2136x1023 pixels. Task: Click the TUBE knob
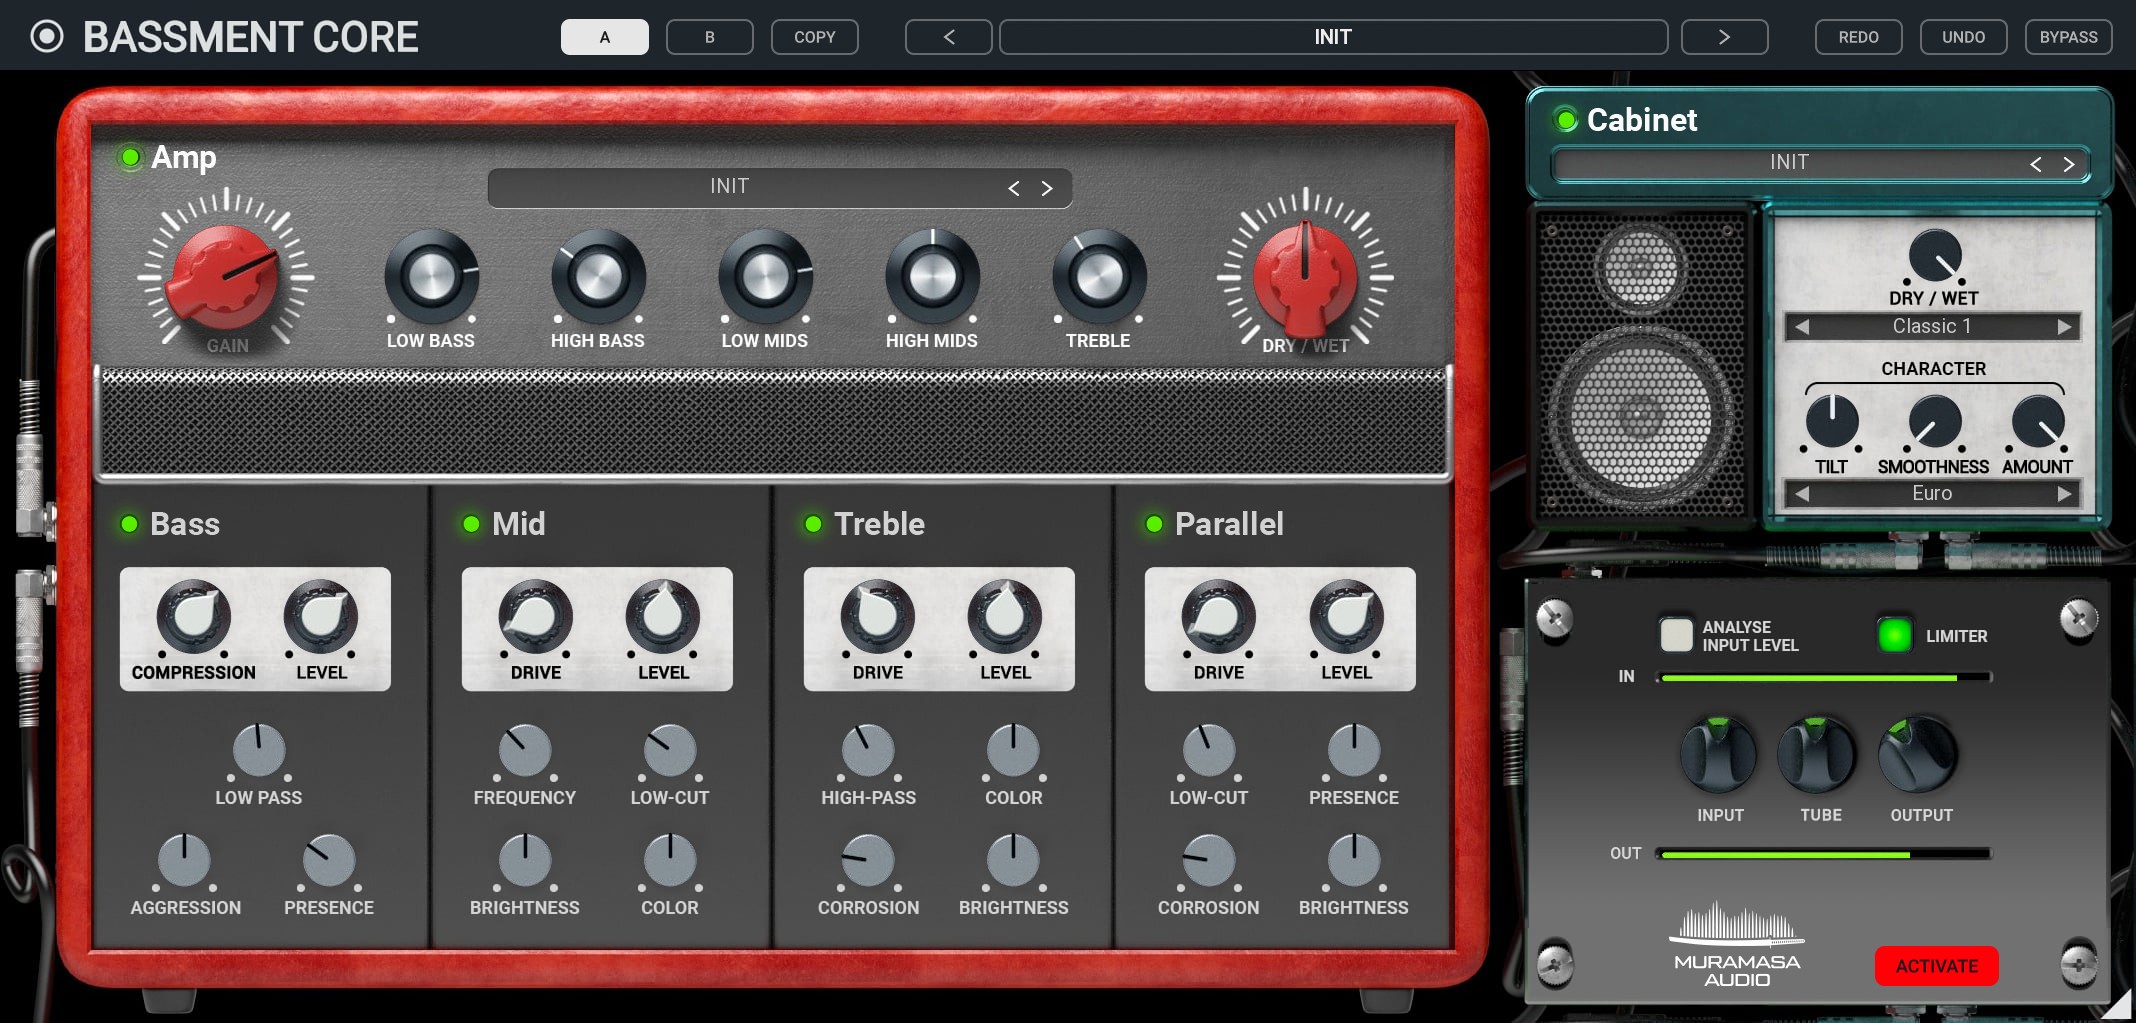coord(1818,755)
